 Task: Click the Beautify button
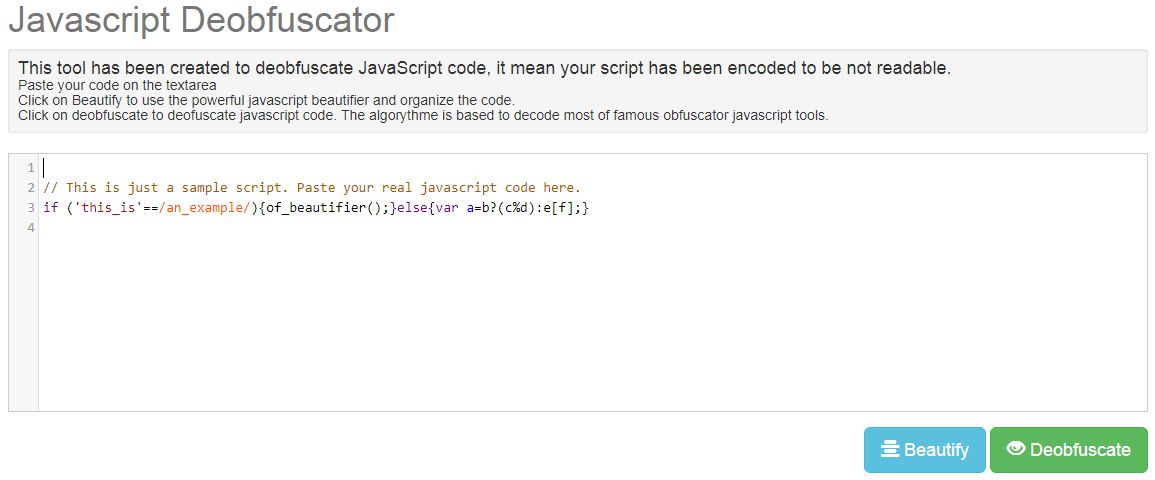924,450
